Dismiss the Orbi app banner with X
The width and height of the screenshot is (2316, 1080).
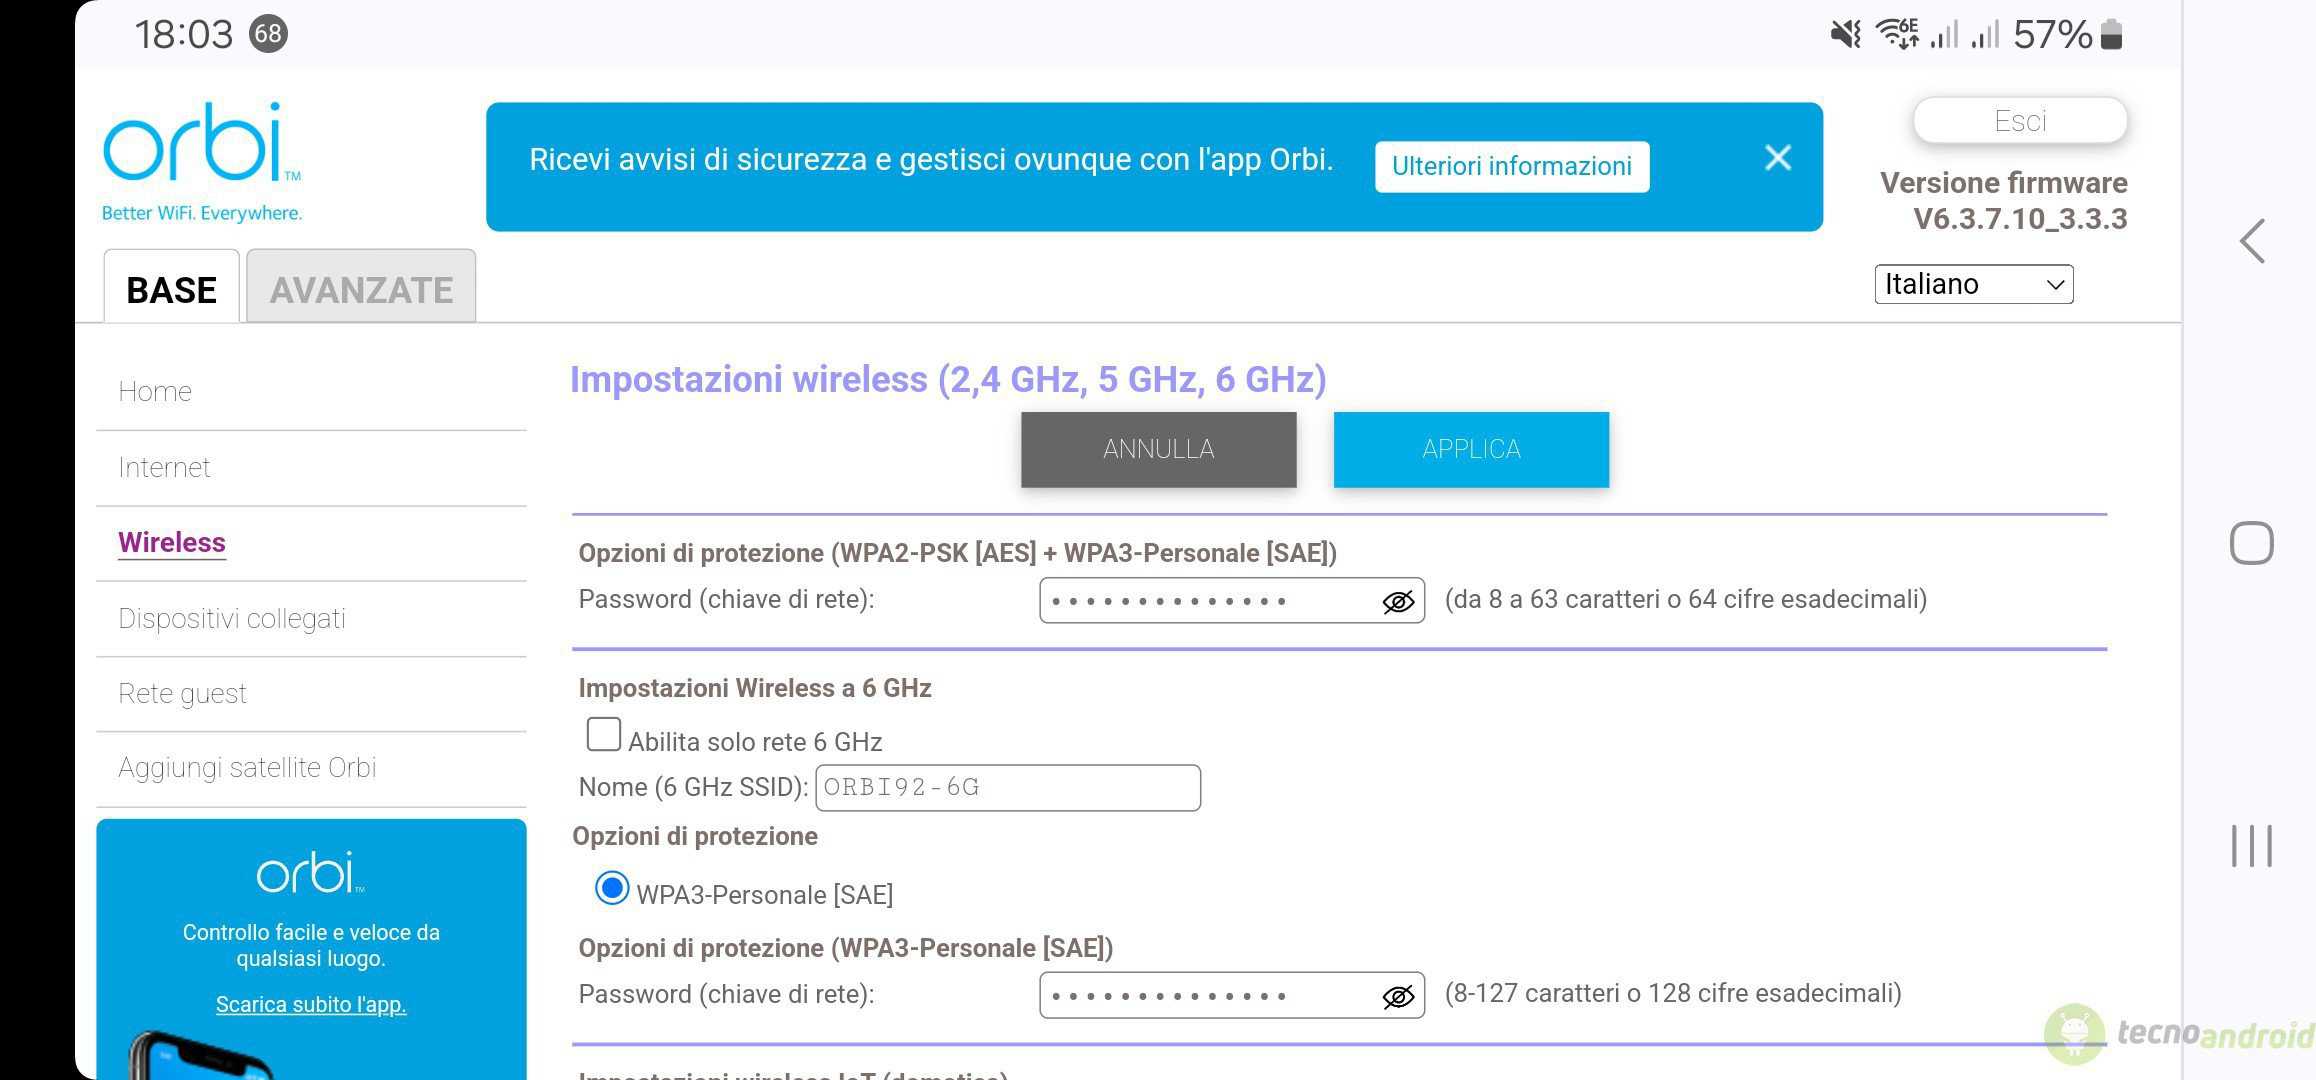tap(1777, 158)
